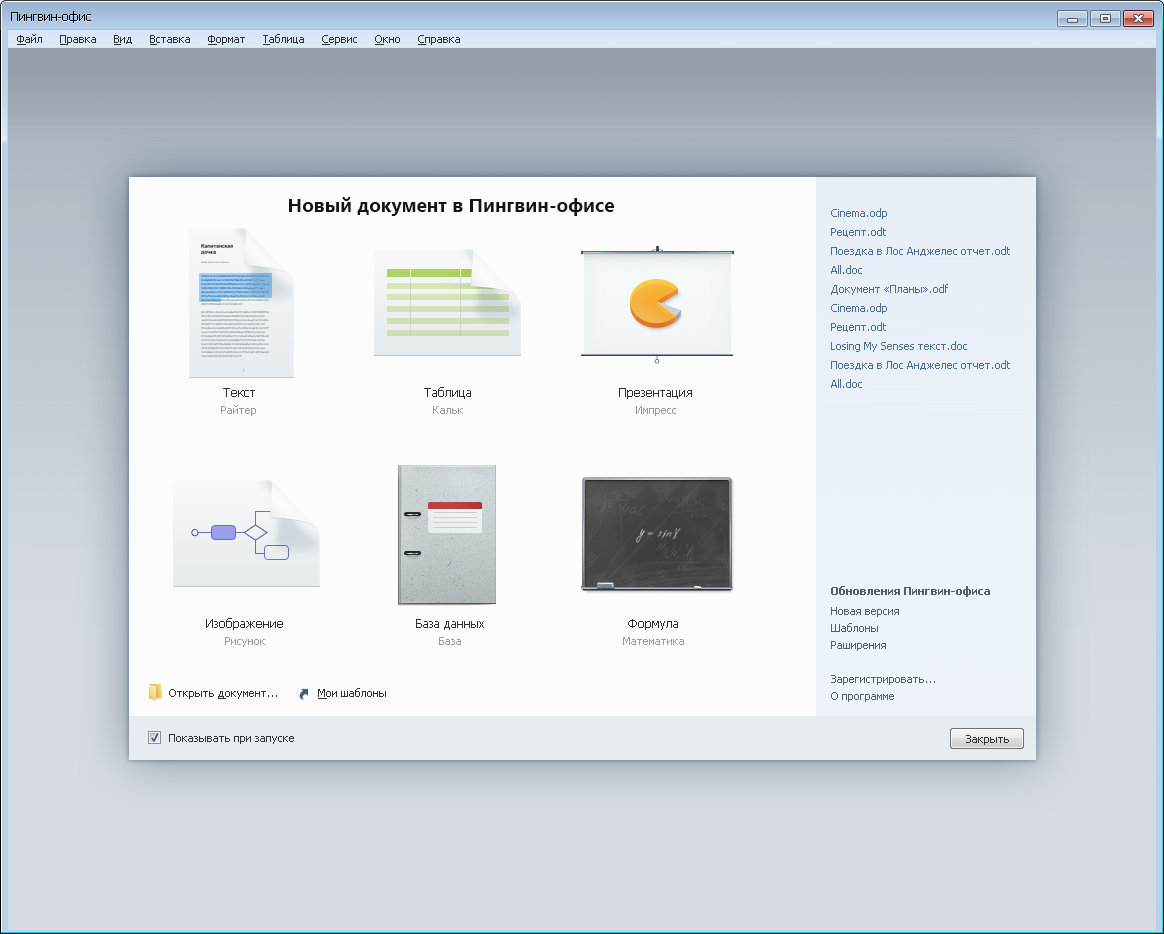This screenshot has width=1164, height=934.
Task: Open the О программе link
Action: tap(862, 696)
